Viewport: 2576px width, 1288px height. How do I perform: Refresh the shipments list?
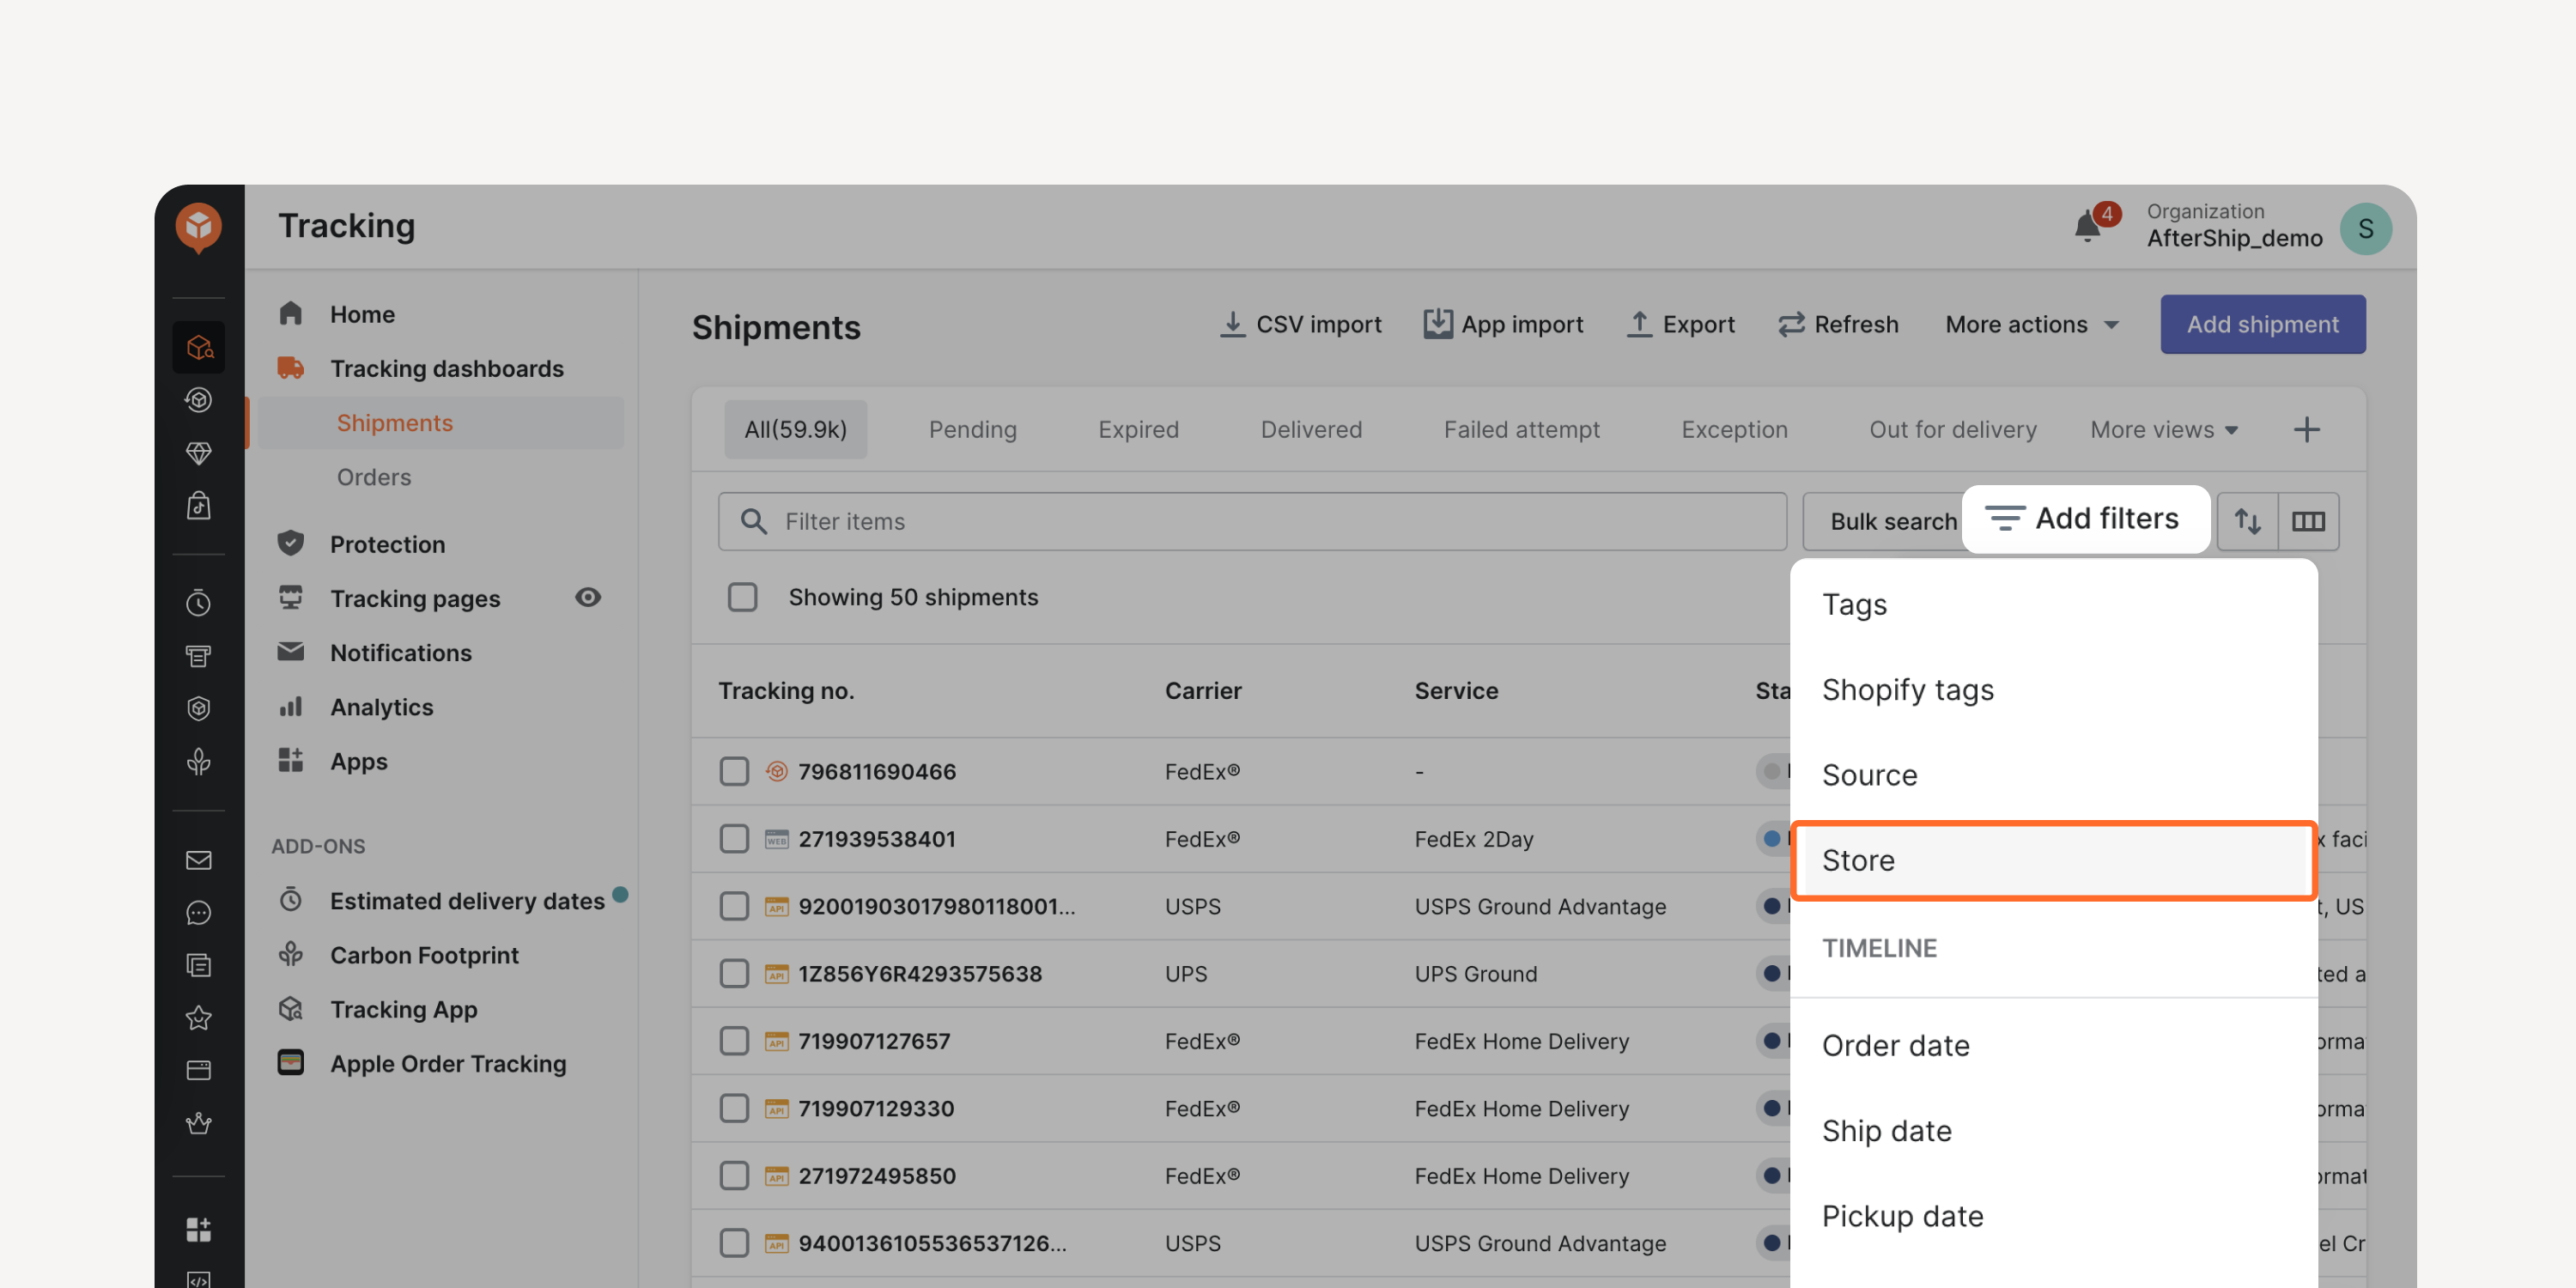[x=1838, y=324]
